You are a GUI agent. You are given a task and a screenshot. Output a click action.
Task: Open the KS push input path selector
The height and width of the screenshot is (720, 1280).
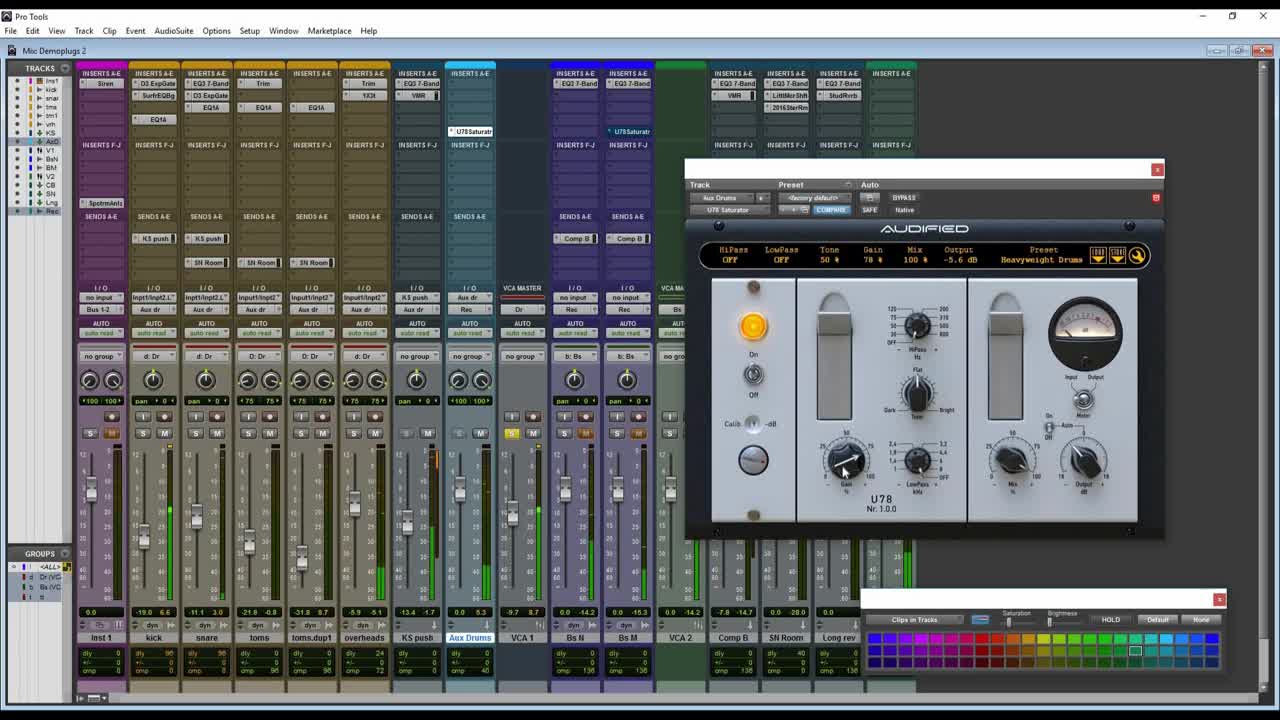click(x=417, y=297)
